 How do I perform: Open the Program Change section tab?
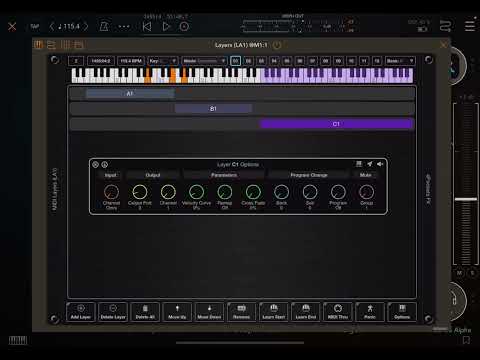pyautogui.click(x=309, y=175)
